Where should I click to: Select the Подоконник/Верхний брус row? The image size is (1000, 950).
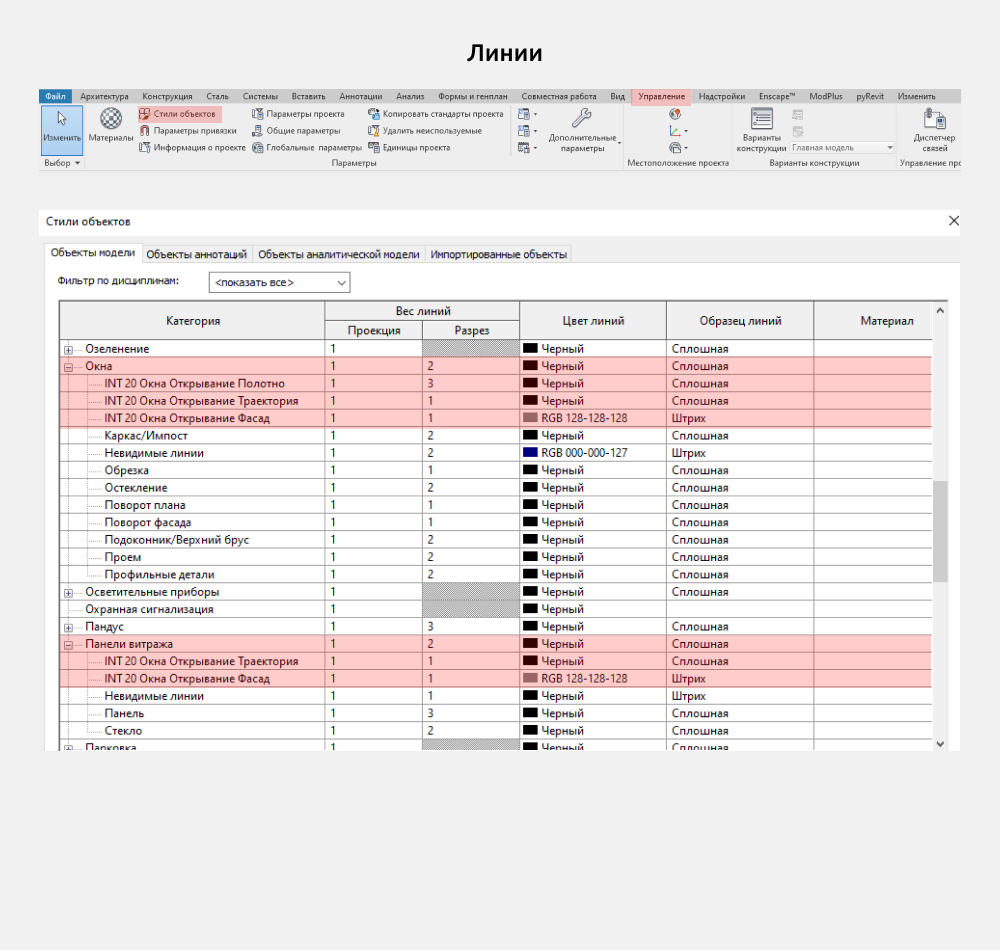496,539
